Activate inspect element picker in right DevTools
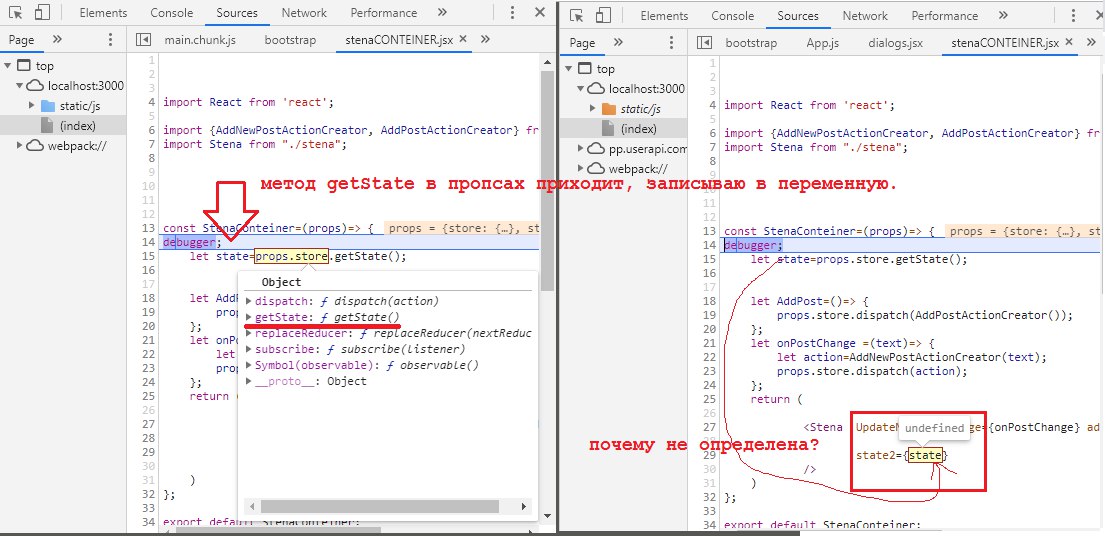The height and width of the screenshot is (536, 1105). pyautogui.click(x=576, y=15)
